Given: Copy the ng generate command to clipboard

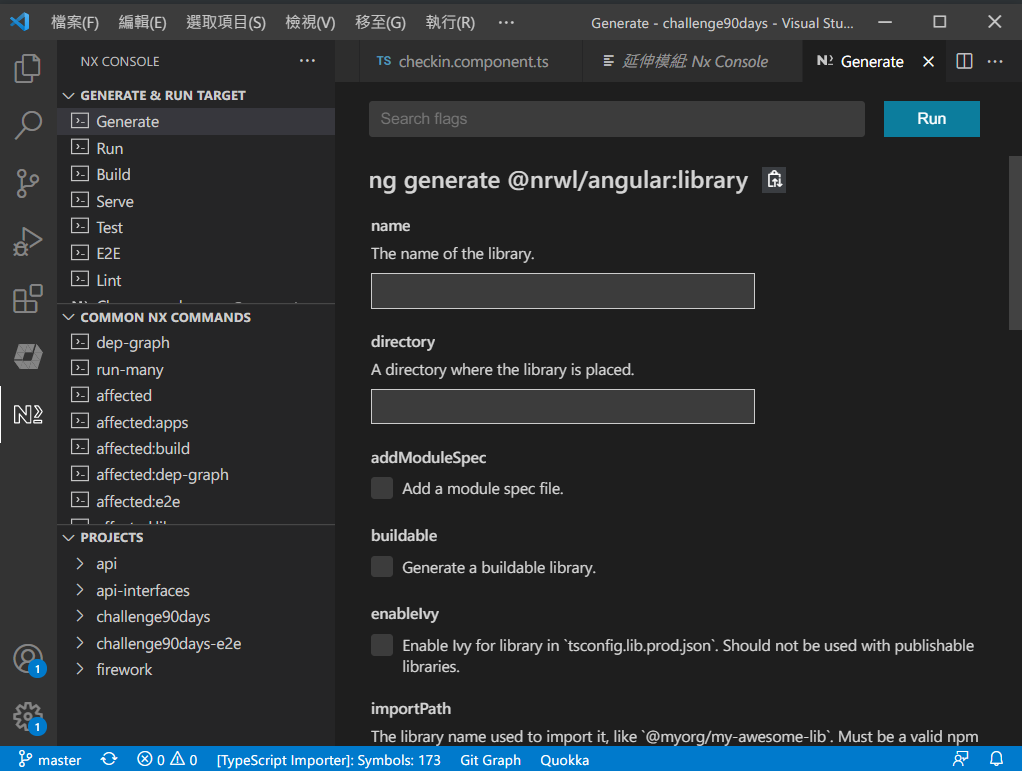Looking at the screenshot, I should (774, 180).
